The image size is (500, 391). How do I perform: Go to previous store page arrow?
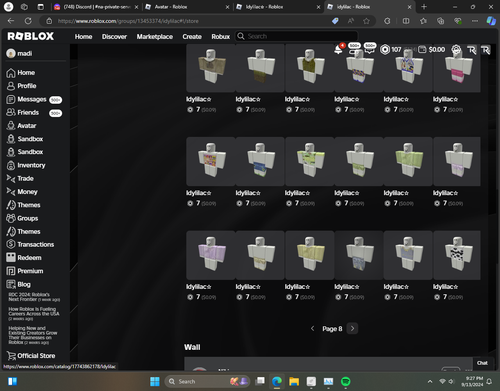click(312, 328)
